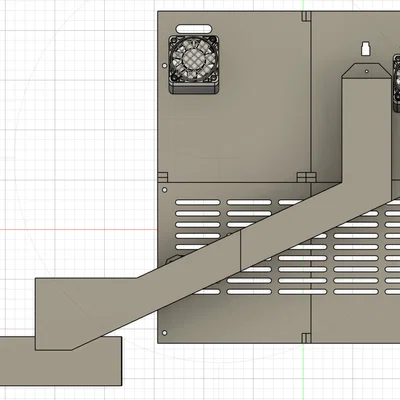Select the cooling fan on the panel
This screenshot has width=400, height=400.
click(x=194, y=64)
